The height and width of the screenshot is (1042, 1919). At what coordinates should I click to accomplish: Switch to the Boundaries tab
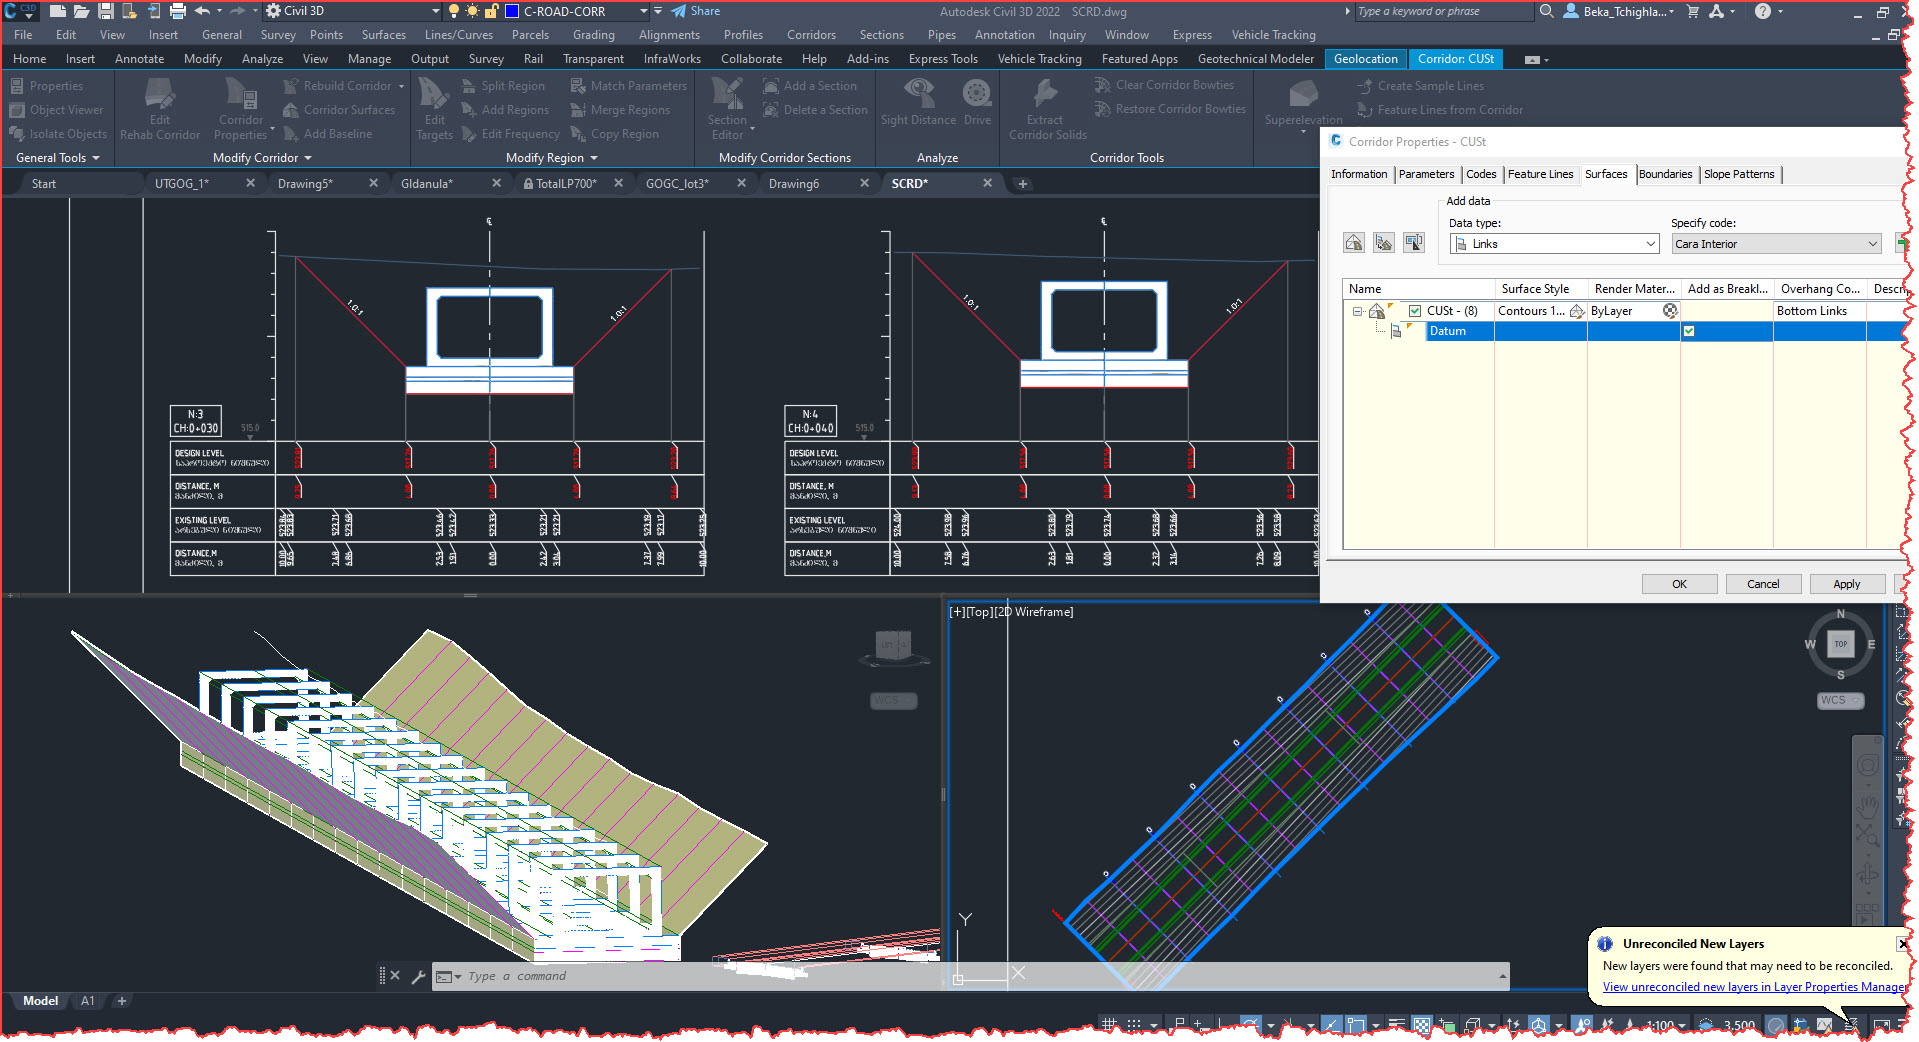(x=1665, y=174)
